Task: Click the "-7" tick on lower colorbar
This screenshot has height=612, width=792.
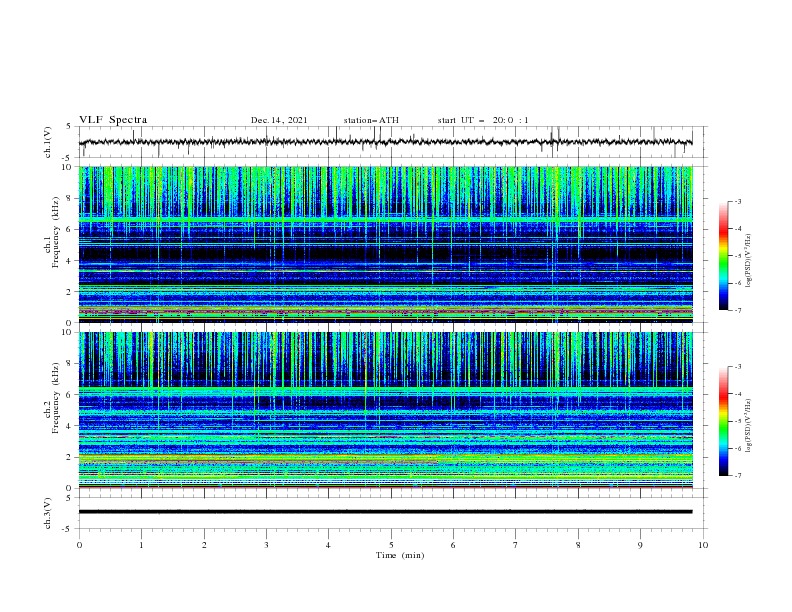Action: 737,476
